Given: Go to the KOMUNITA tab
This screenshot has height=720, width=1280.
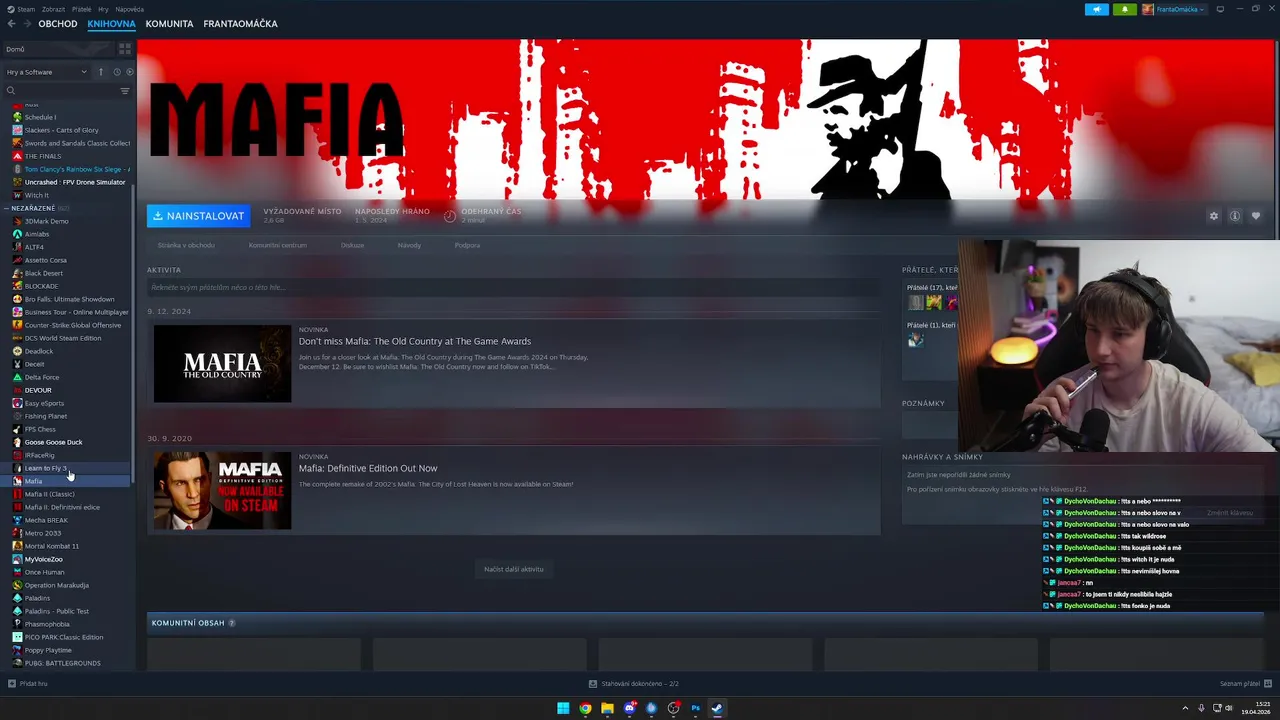Looking at the screenshot, I should pos(169,24).
